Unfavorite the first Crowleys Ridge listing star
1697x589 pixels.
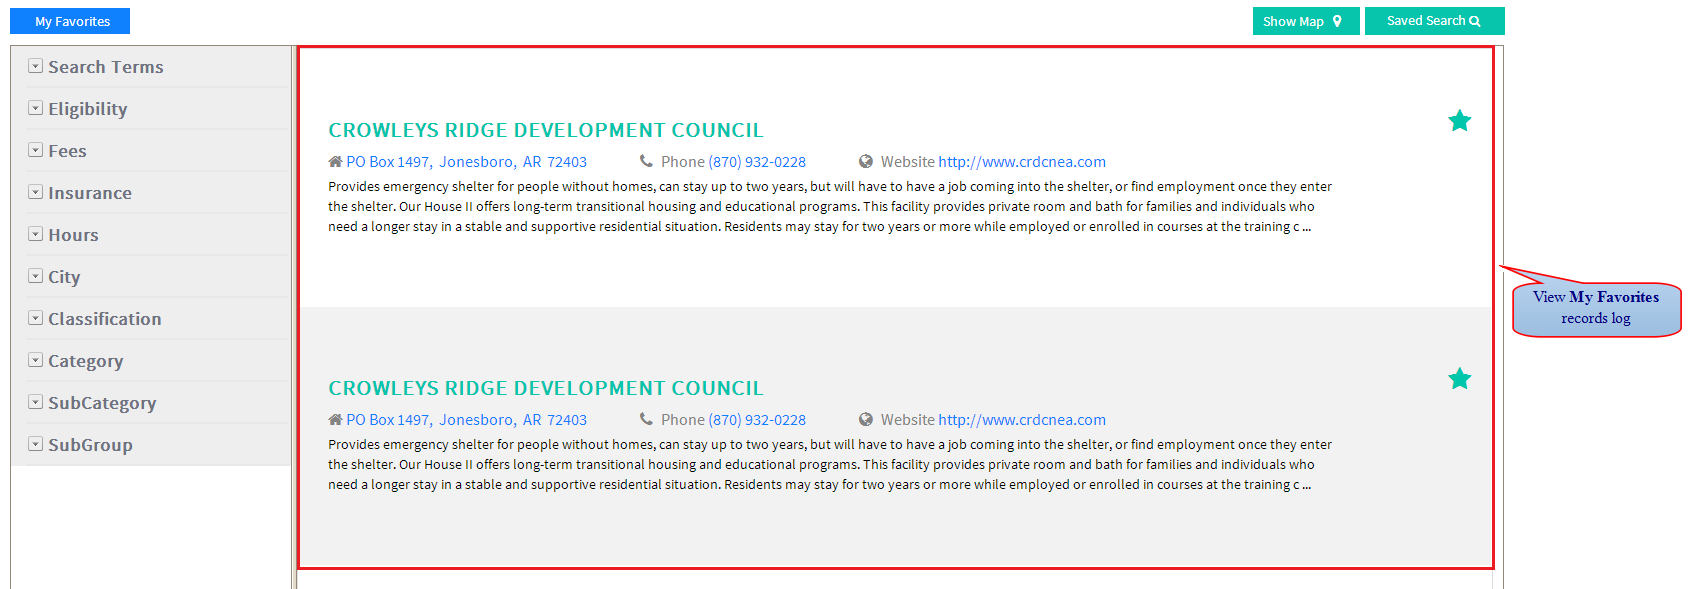tap(1459, 121)
